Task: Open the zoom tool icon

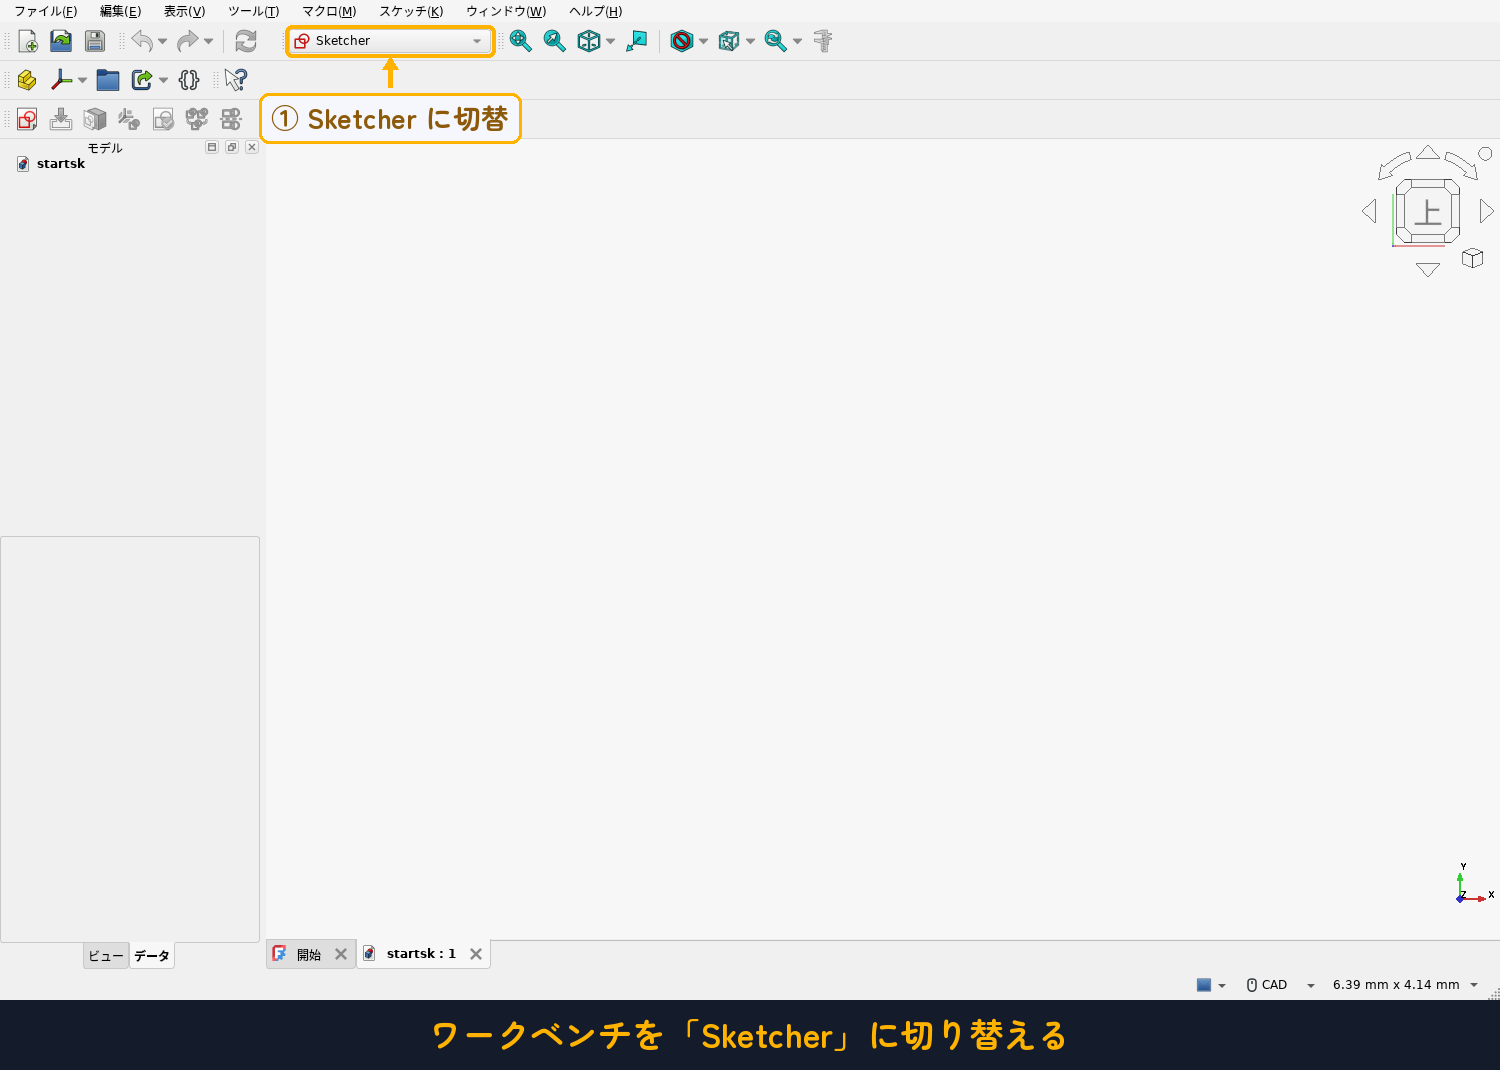Action: click(x=776, y=41)
